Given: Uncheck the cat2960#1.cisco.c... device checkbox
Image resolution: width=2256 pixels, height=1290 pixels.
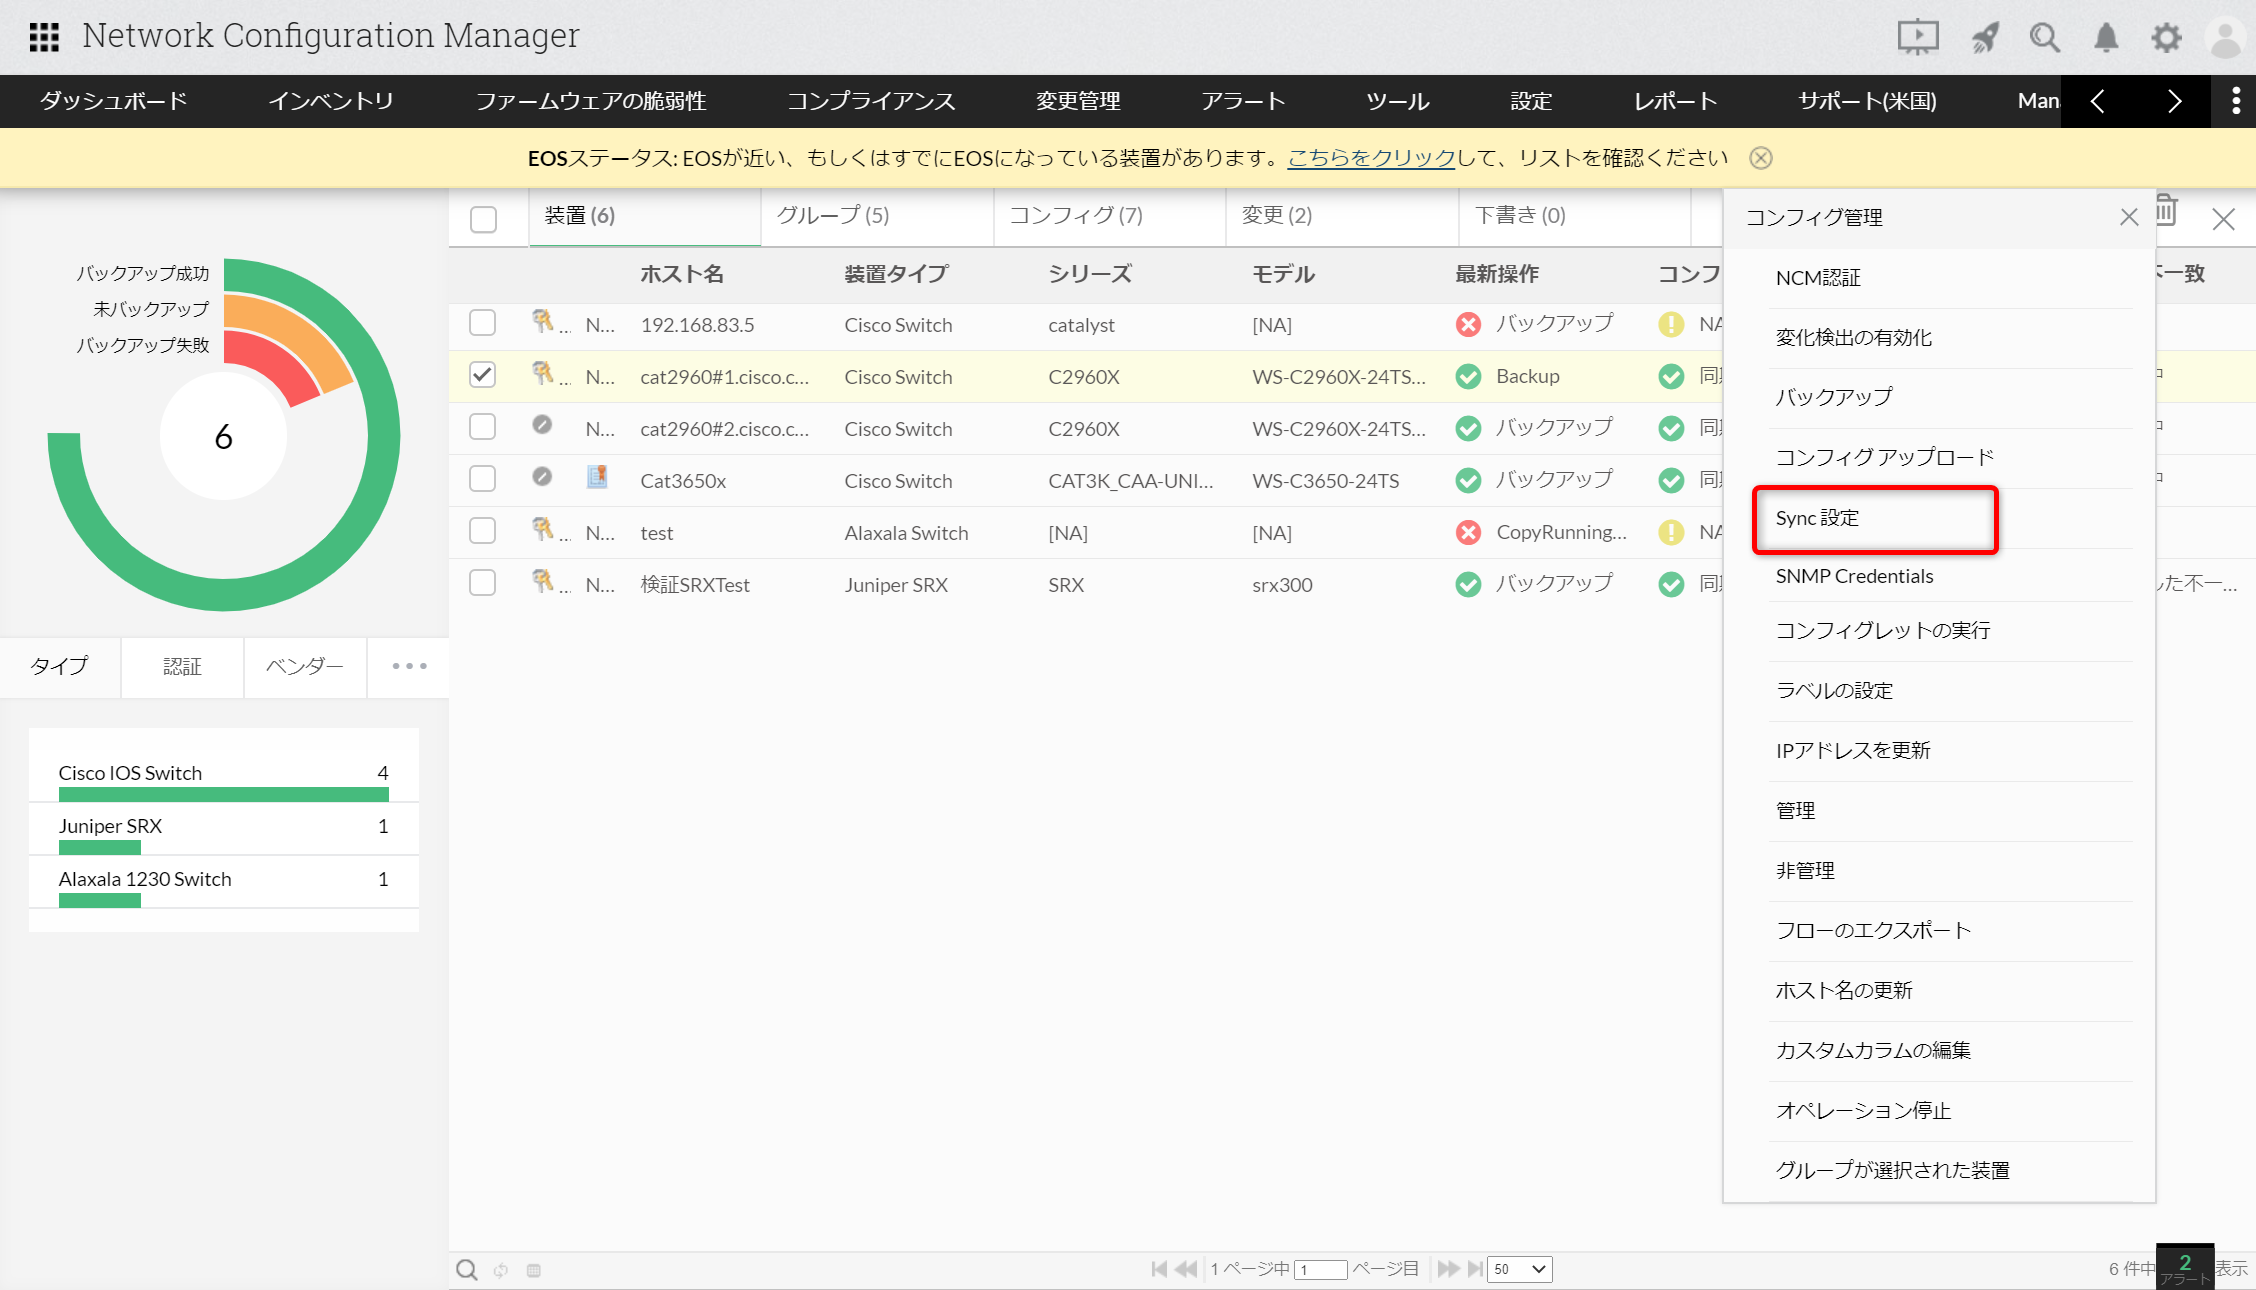Looking at the screenshot, I should [x=482, y=375].
